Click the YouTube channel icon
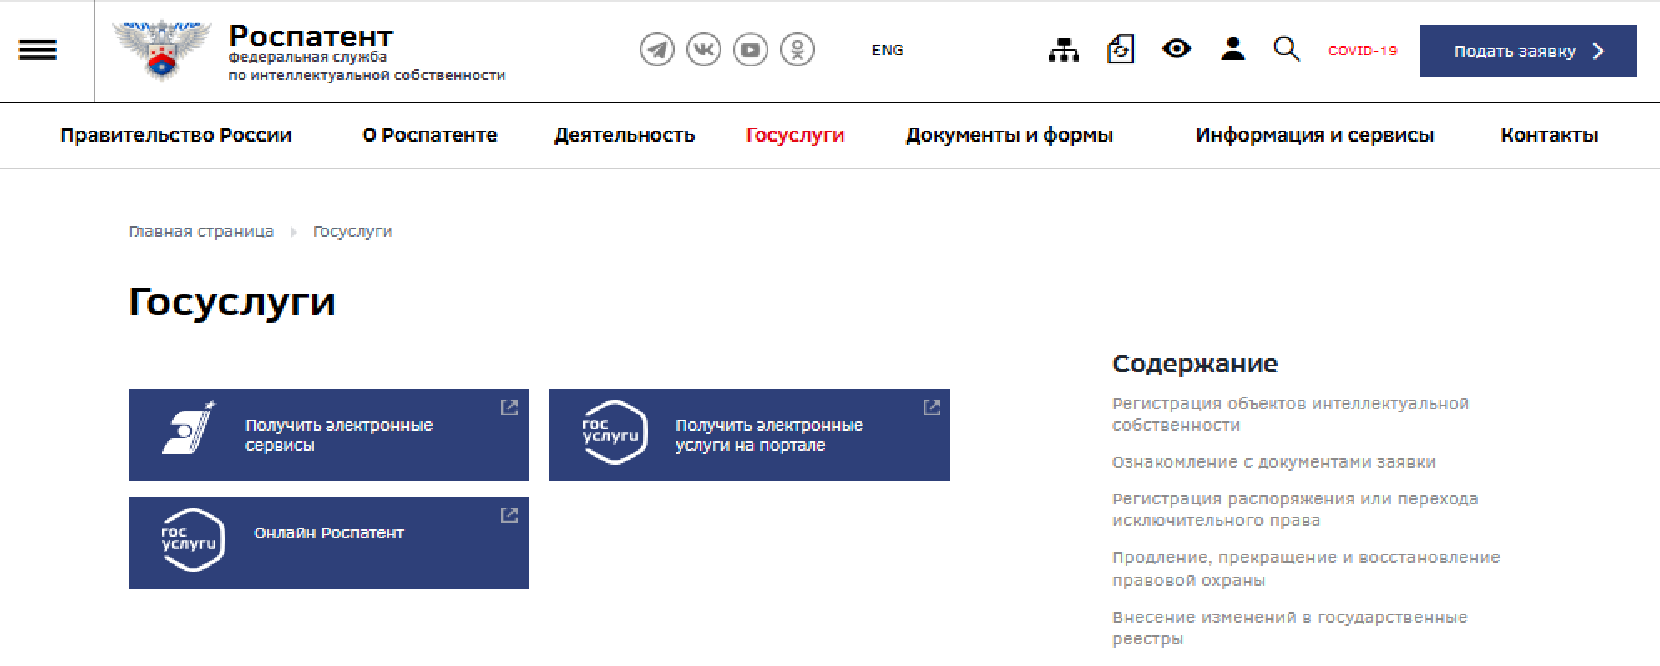The width and height of the screenshot is (1660, 666). (x=750, y=49)
